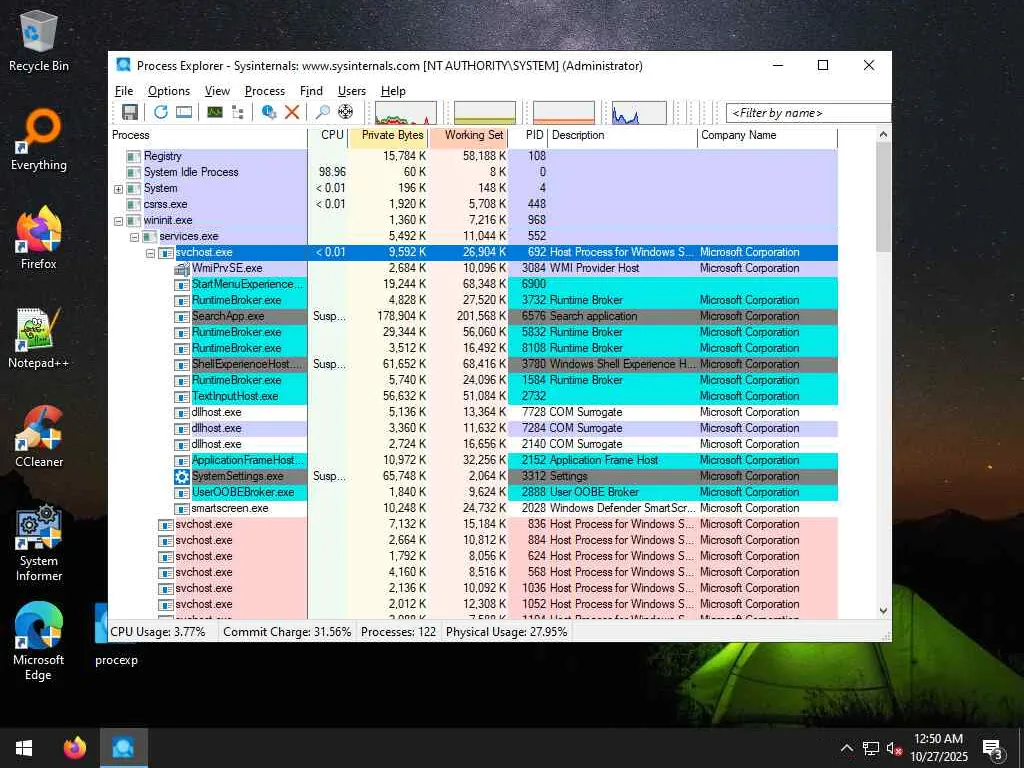
Task: Select the smartscreen.exe process row
Action: point(473,508)
